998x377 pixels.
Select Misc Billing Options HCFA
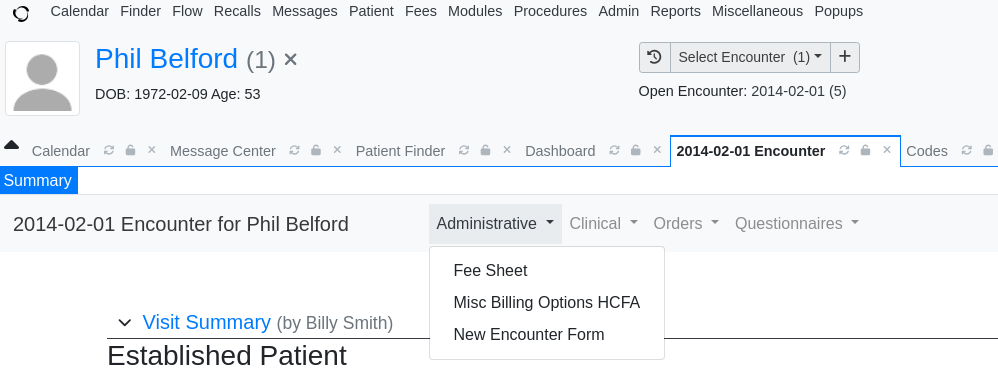tap(547, 302)
